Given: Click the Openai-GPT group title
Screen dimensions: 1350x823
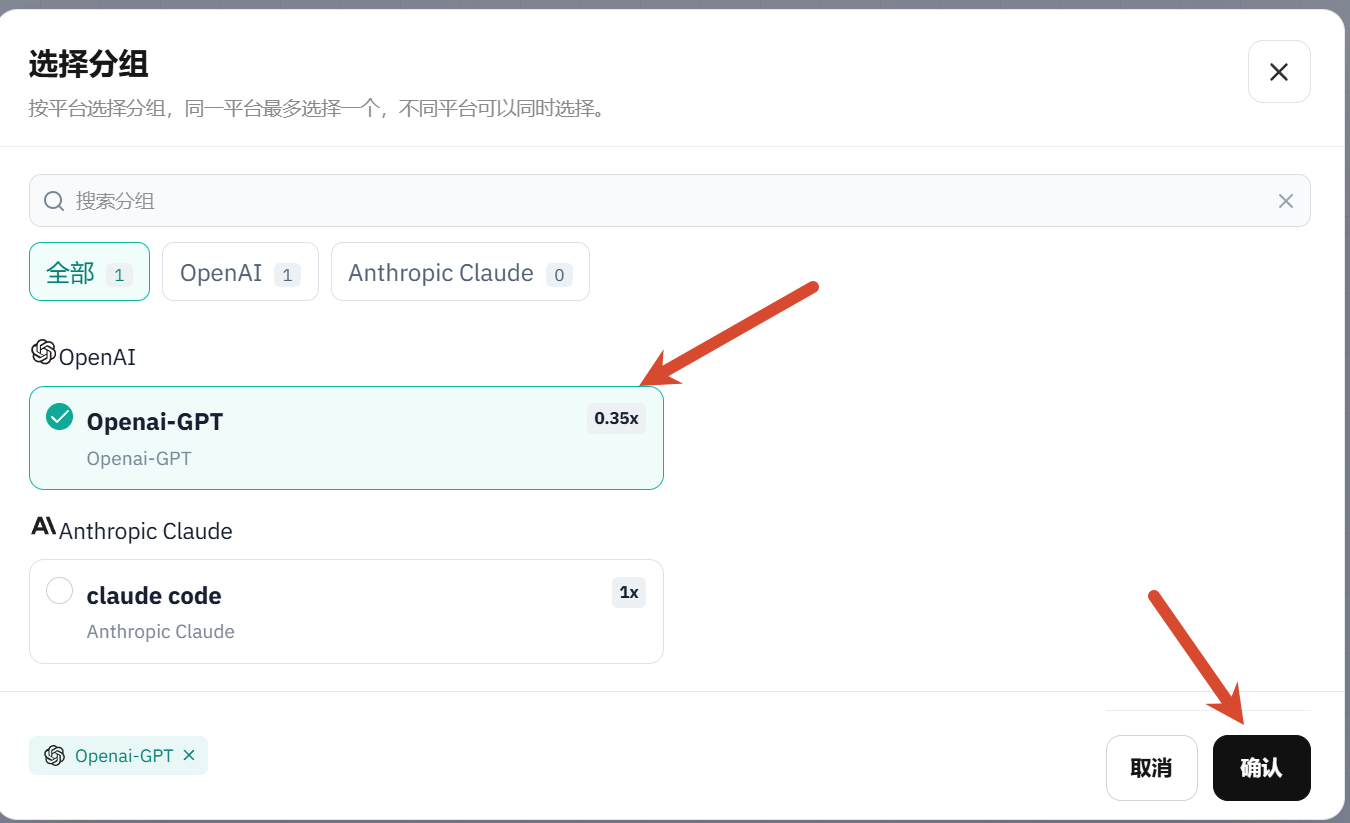Looking at the screenshot, I should 155,422.
